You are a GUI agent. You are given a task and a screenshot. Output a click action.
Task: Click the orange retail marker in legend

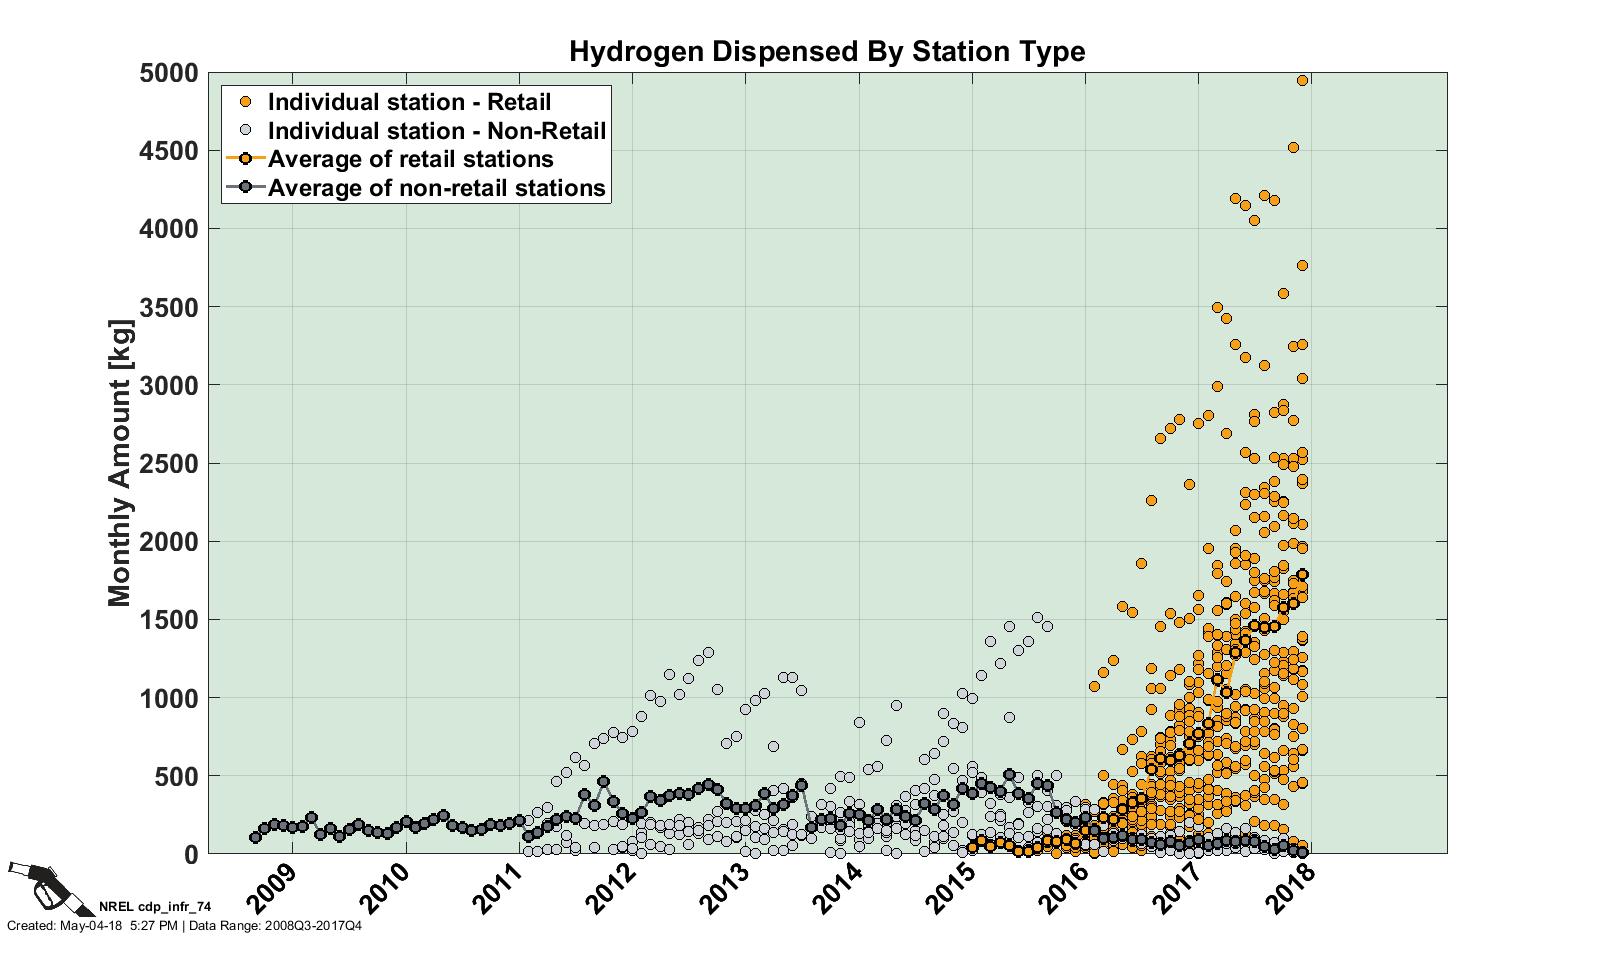(x=244, y=102)
